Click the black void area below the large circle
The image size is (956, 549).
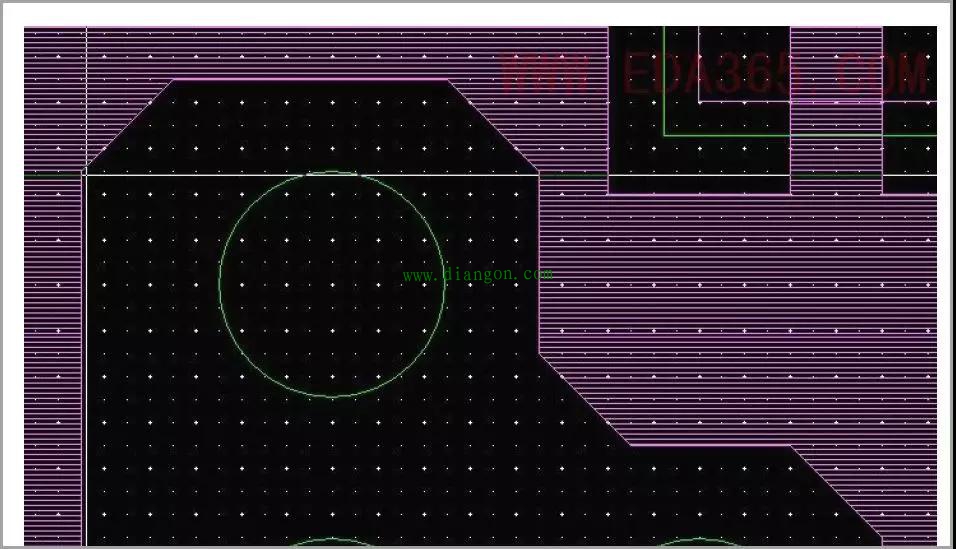coord(332,460)
